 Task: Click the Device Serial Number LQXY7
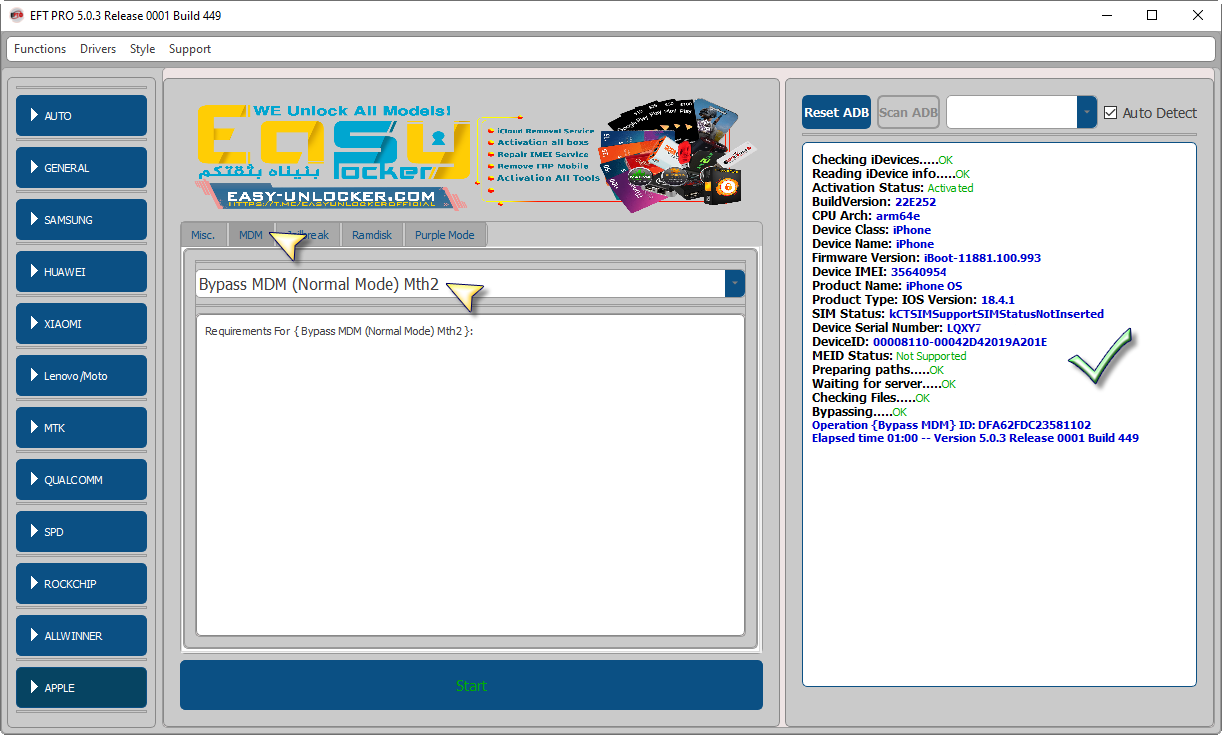tap(963, 328)
